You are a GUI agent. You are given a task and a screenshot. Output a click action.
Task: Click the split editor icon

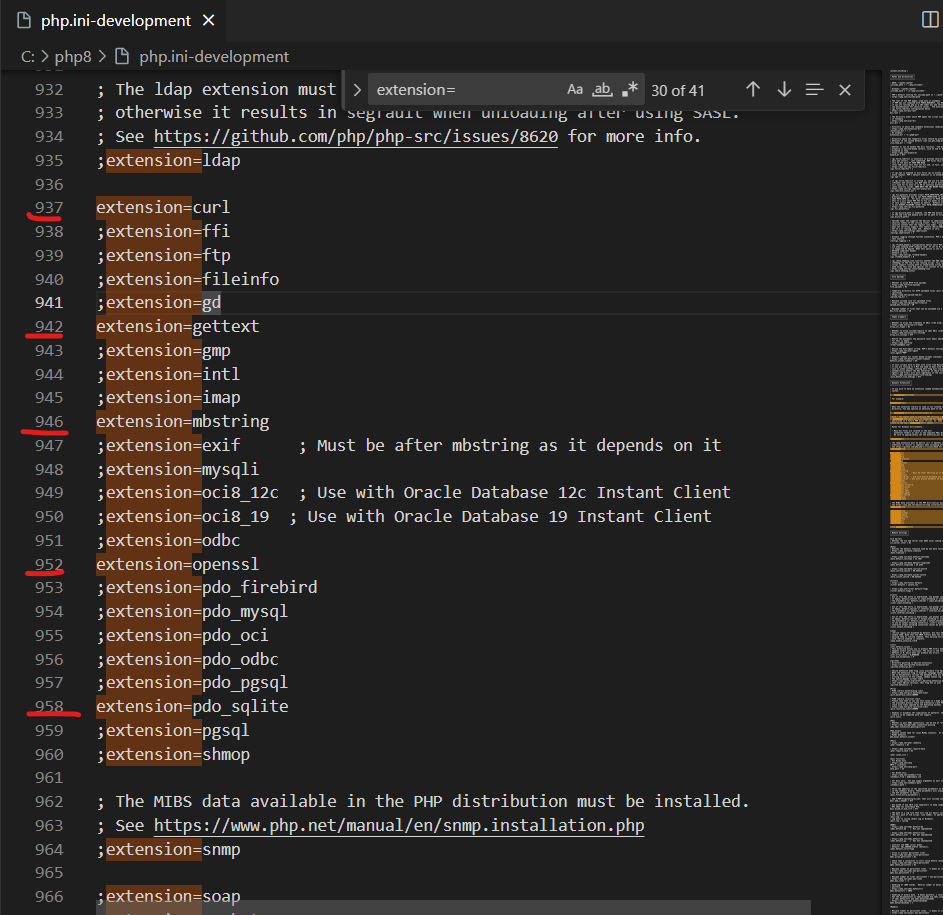(930, 19)
